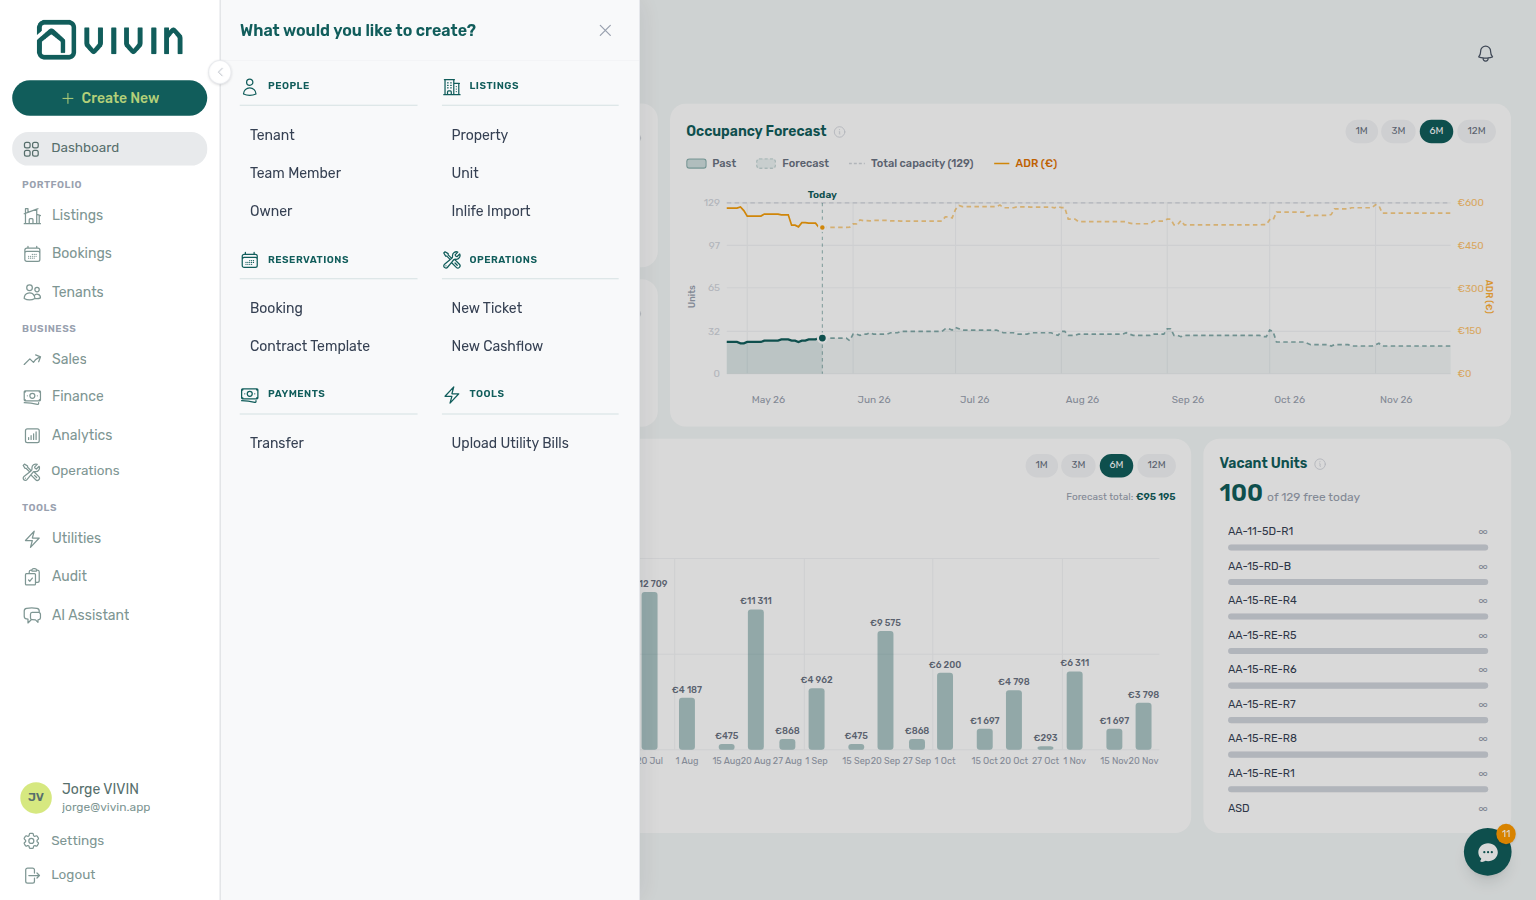This screenshot has width=1536, height=900.
Task: Create a Transfer payment
Action: (277, 443)
